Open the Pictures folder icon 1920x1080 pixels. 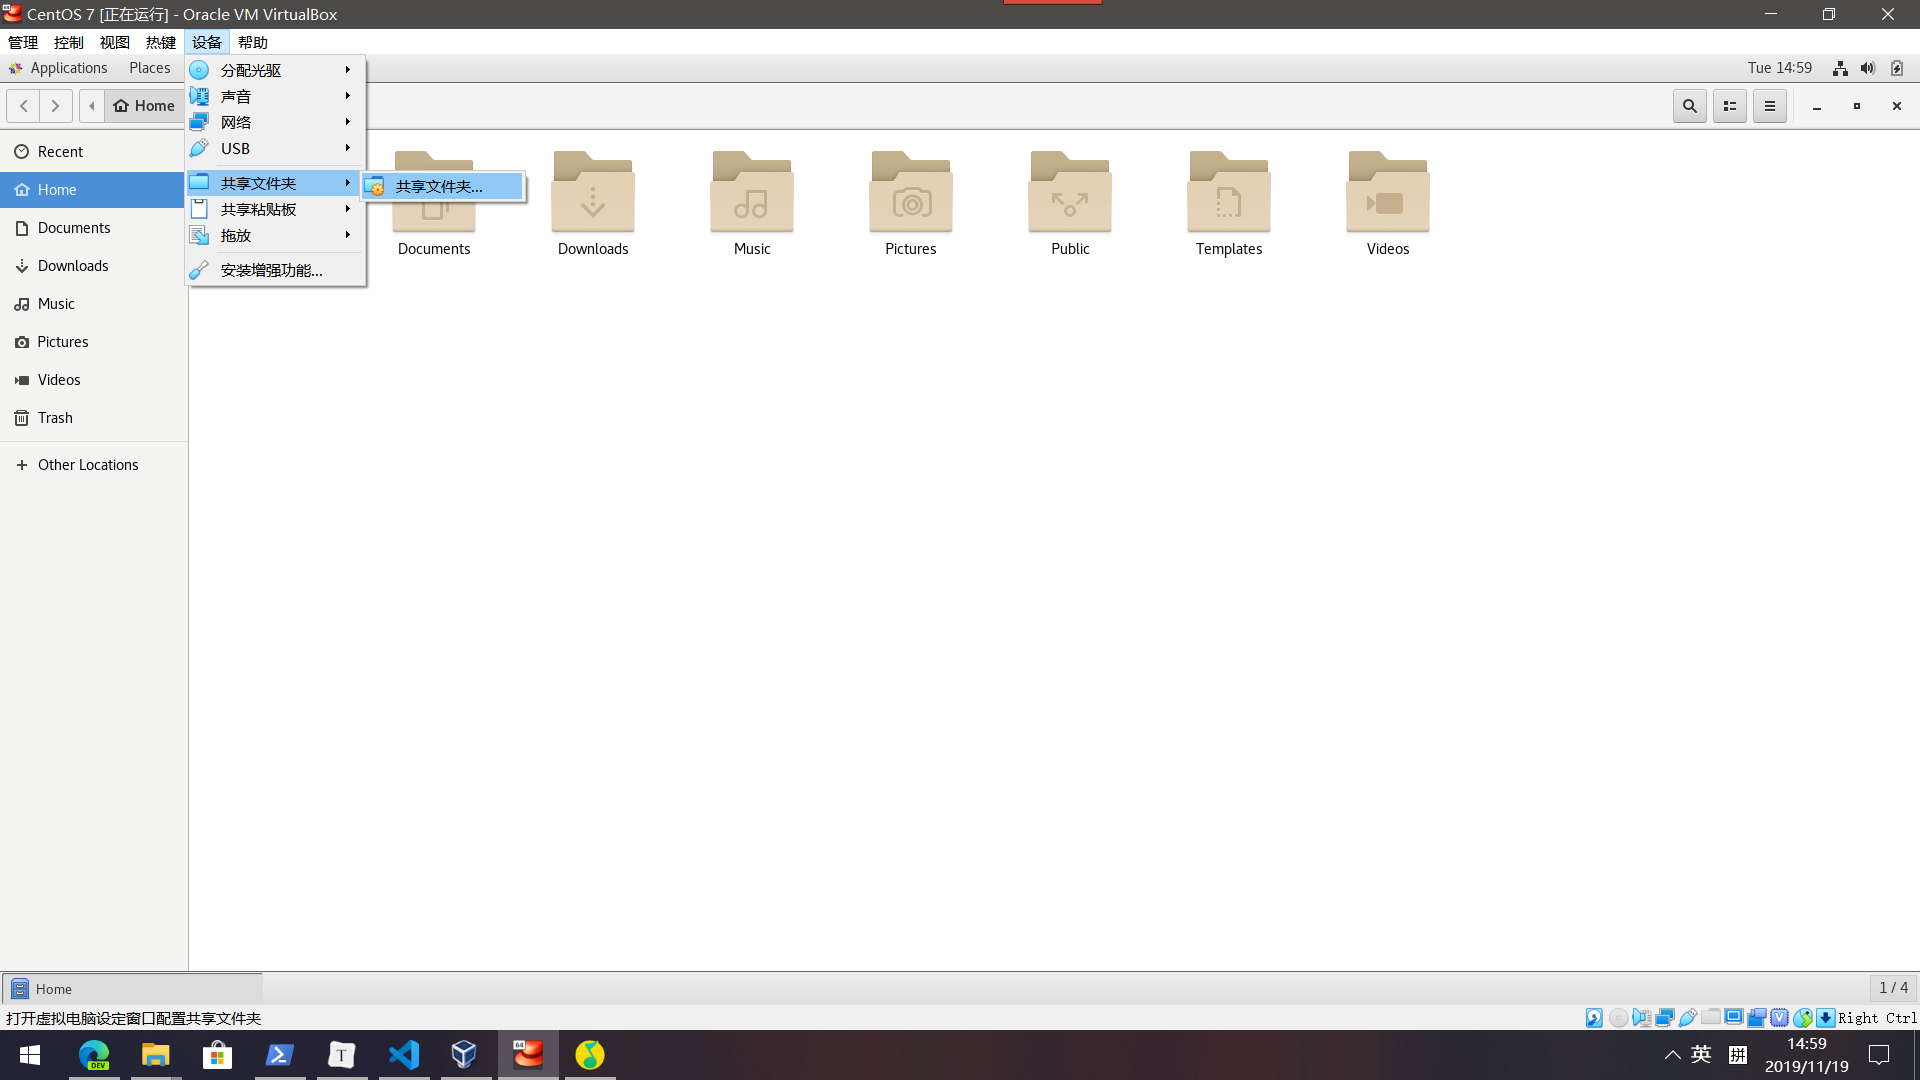coord(910,194)
